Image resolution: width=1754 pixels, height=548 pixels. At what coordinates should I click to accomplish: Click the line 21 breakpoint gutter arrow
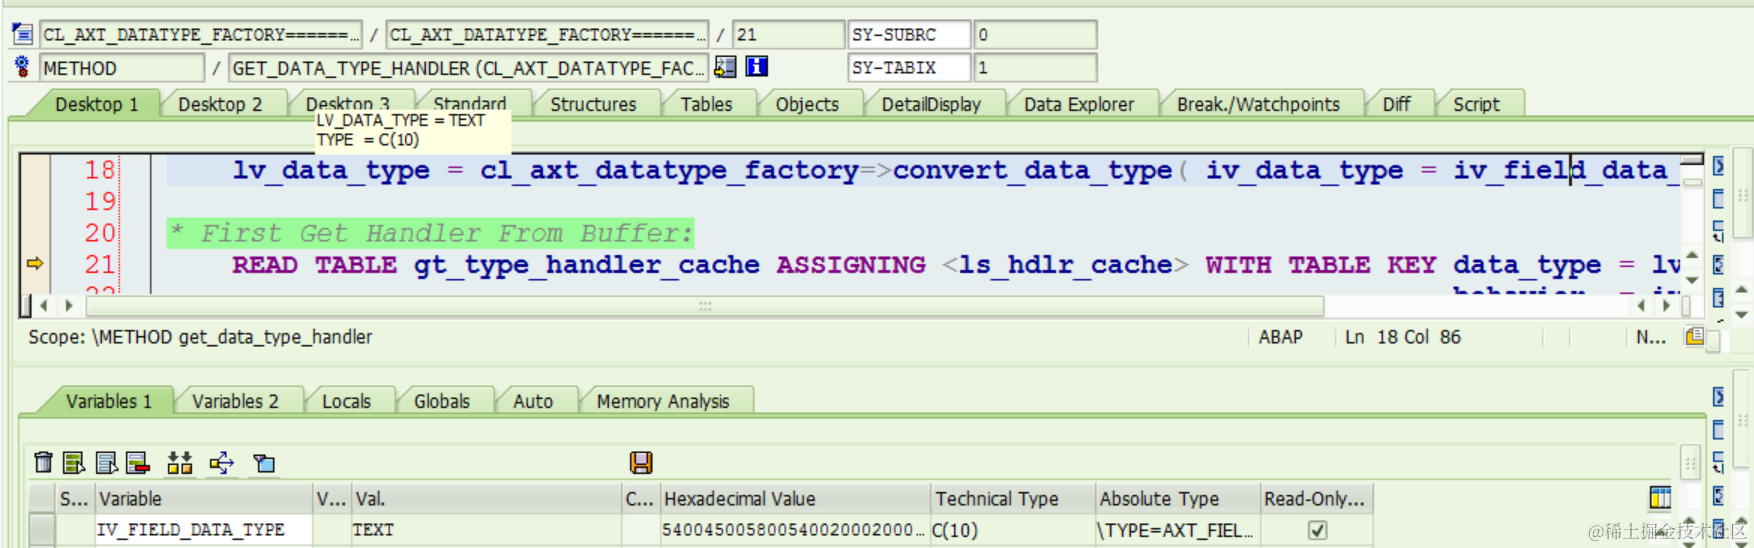tap(34, 264)
